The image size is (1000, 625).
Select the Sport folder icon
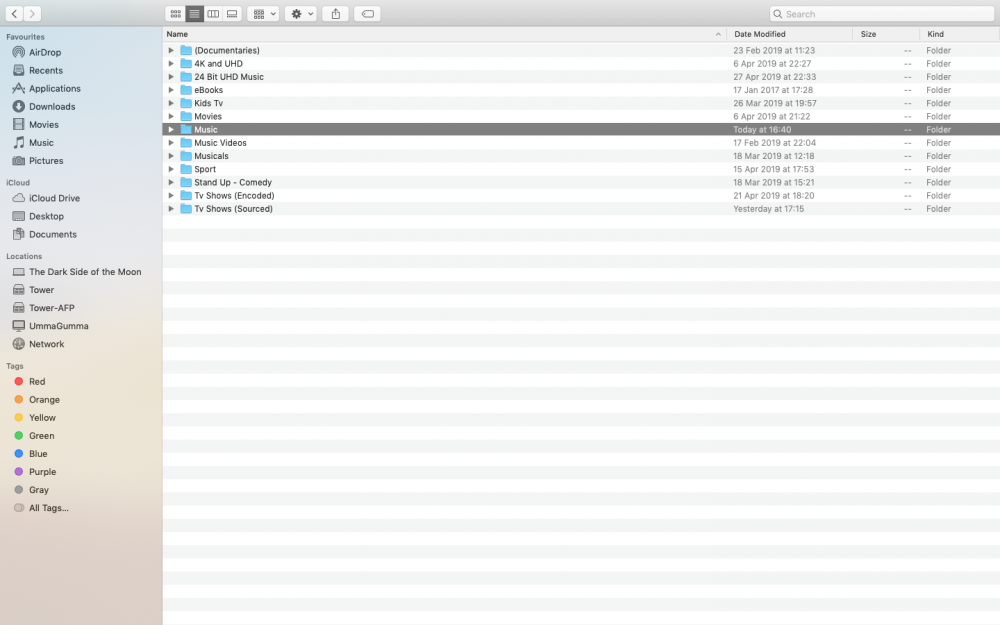pos(186,169)
